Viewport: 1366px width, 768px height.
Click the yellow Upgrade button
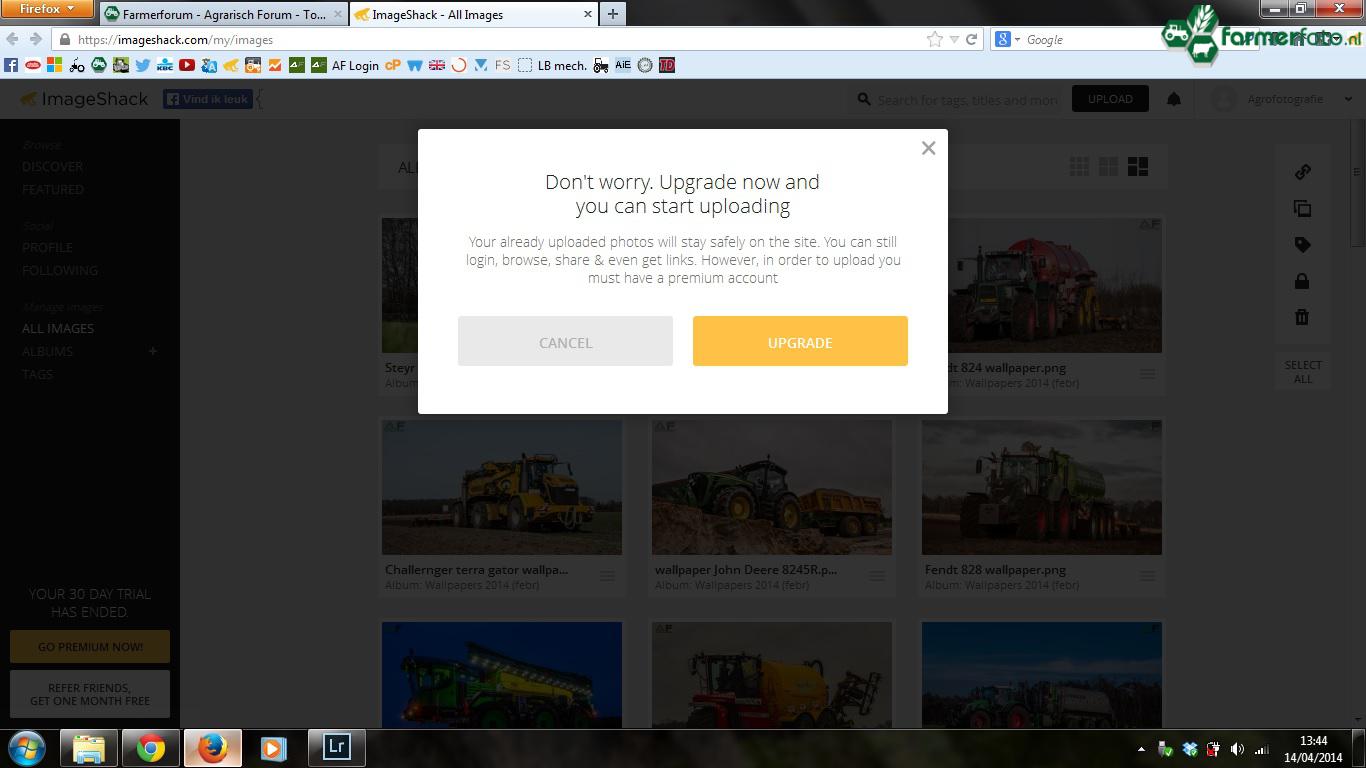click(800, 342)
